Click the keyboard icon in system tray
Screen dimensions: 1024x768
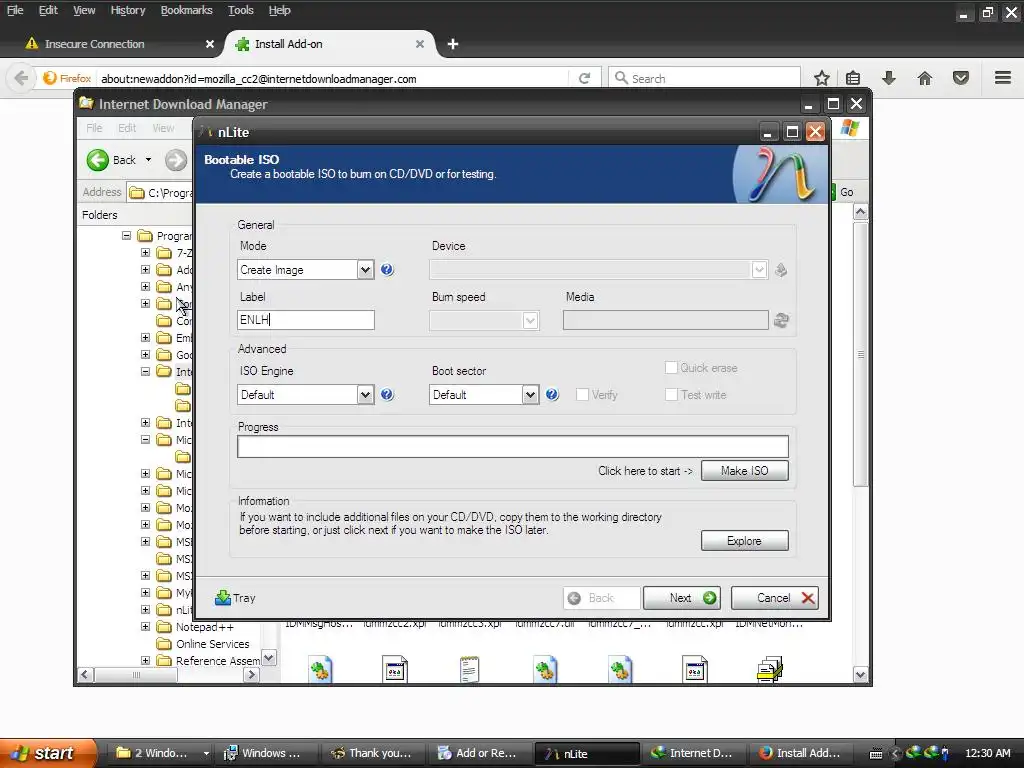tap(876, 754)
